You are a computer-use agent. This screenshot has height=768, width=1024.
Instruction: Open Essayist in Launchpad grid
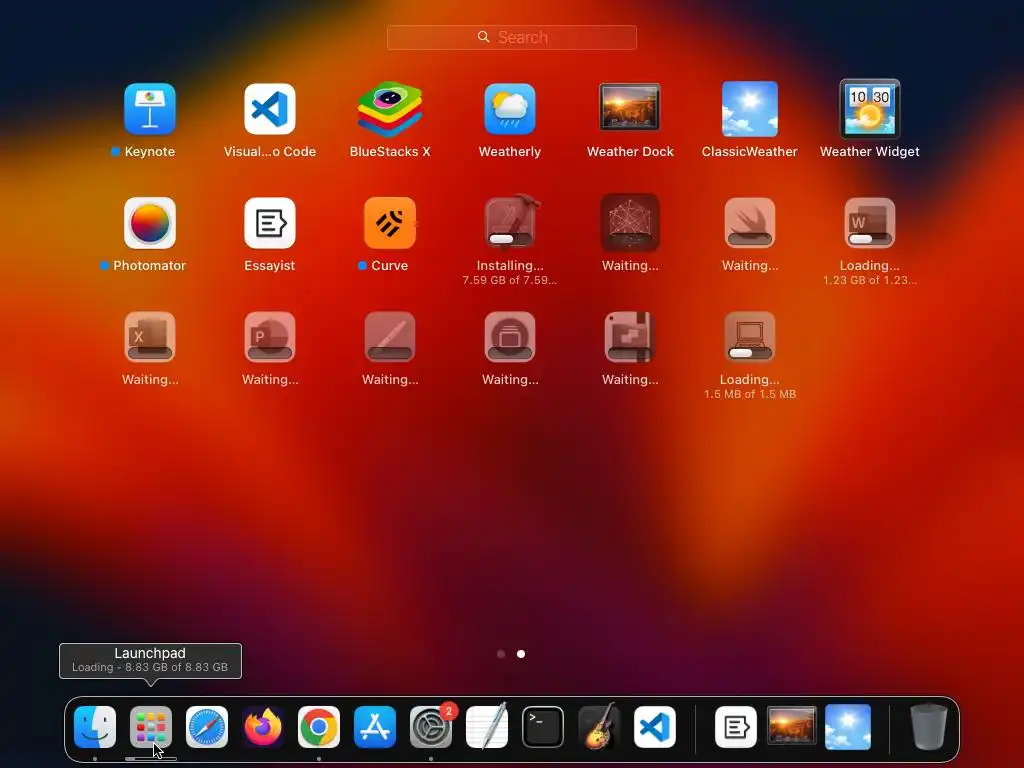point(270,223)
